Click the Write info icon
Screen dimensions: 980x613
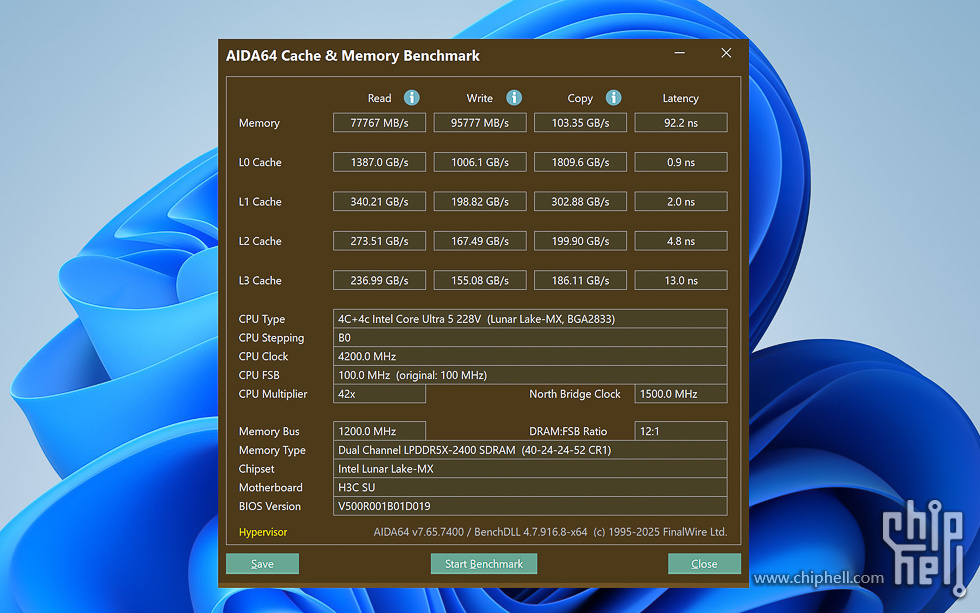pyautogui.click(x=514, y=97)
